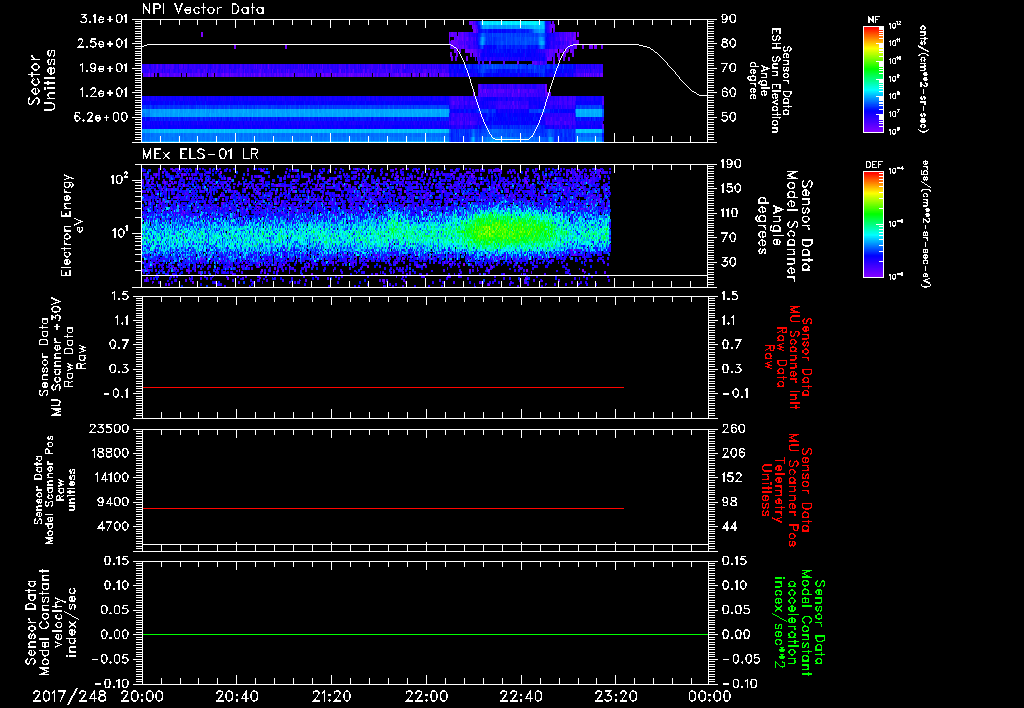Click the green Model Constant acceleration title
1024x708 pixels.
click(799, 624)
